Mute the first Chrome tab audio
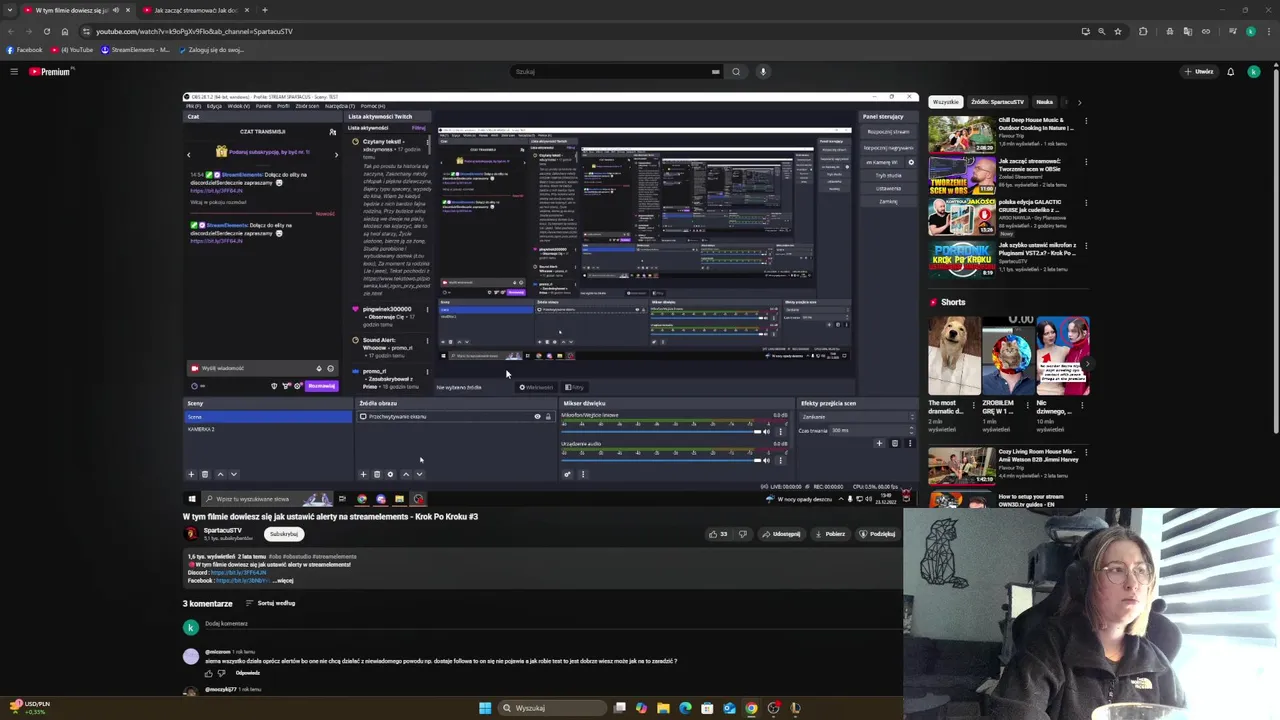Screen dimensions: 1280x720 (116, 10)
